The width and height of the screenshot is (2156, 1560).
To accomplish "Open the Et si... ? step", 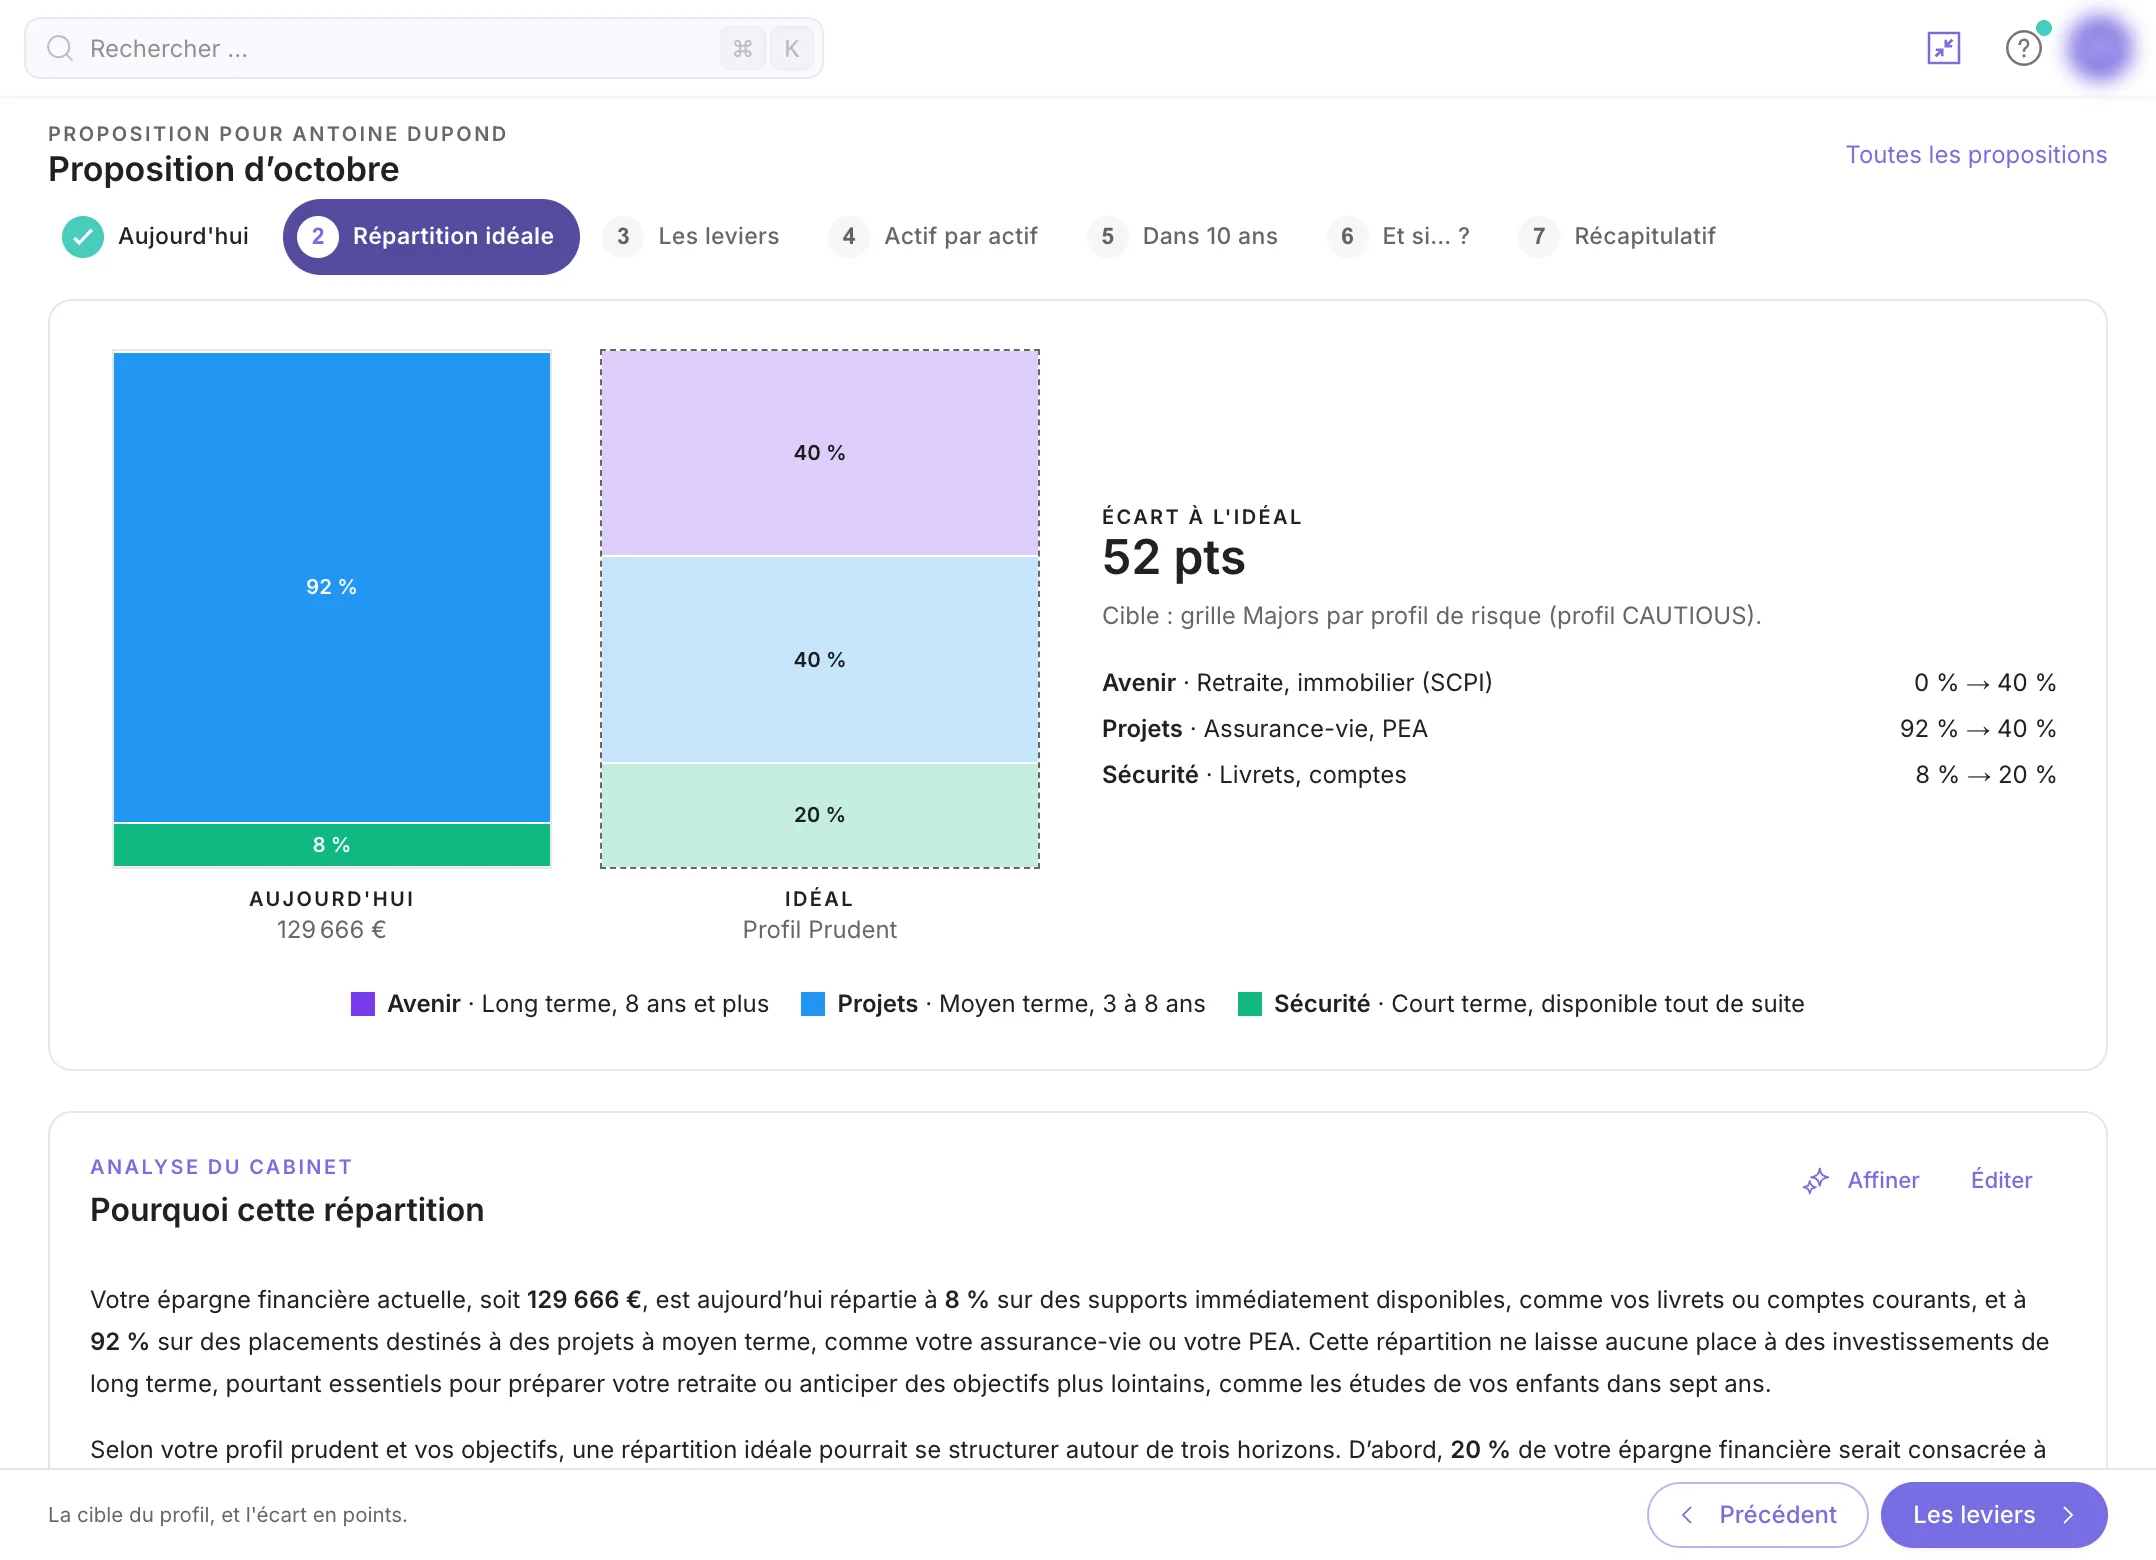I will click(x=1399, y=237).
